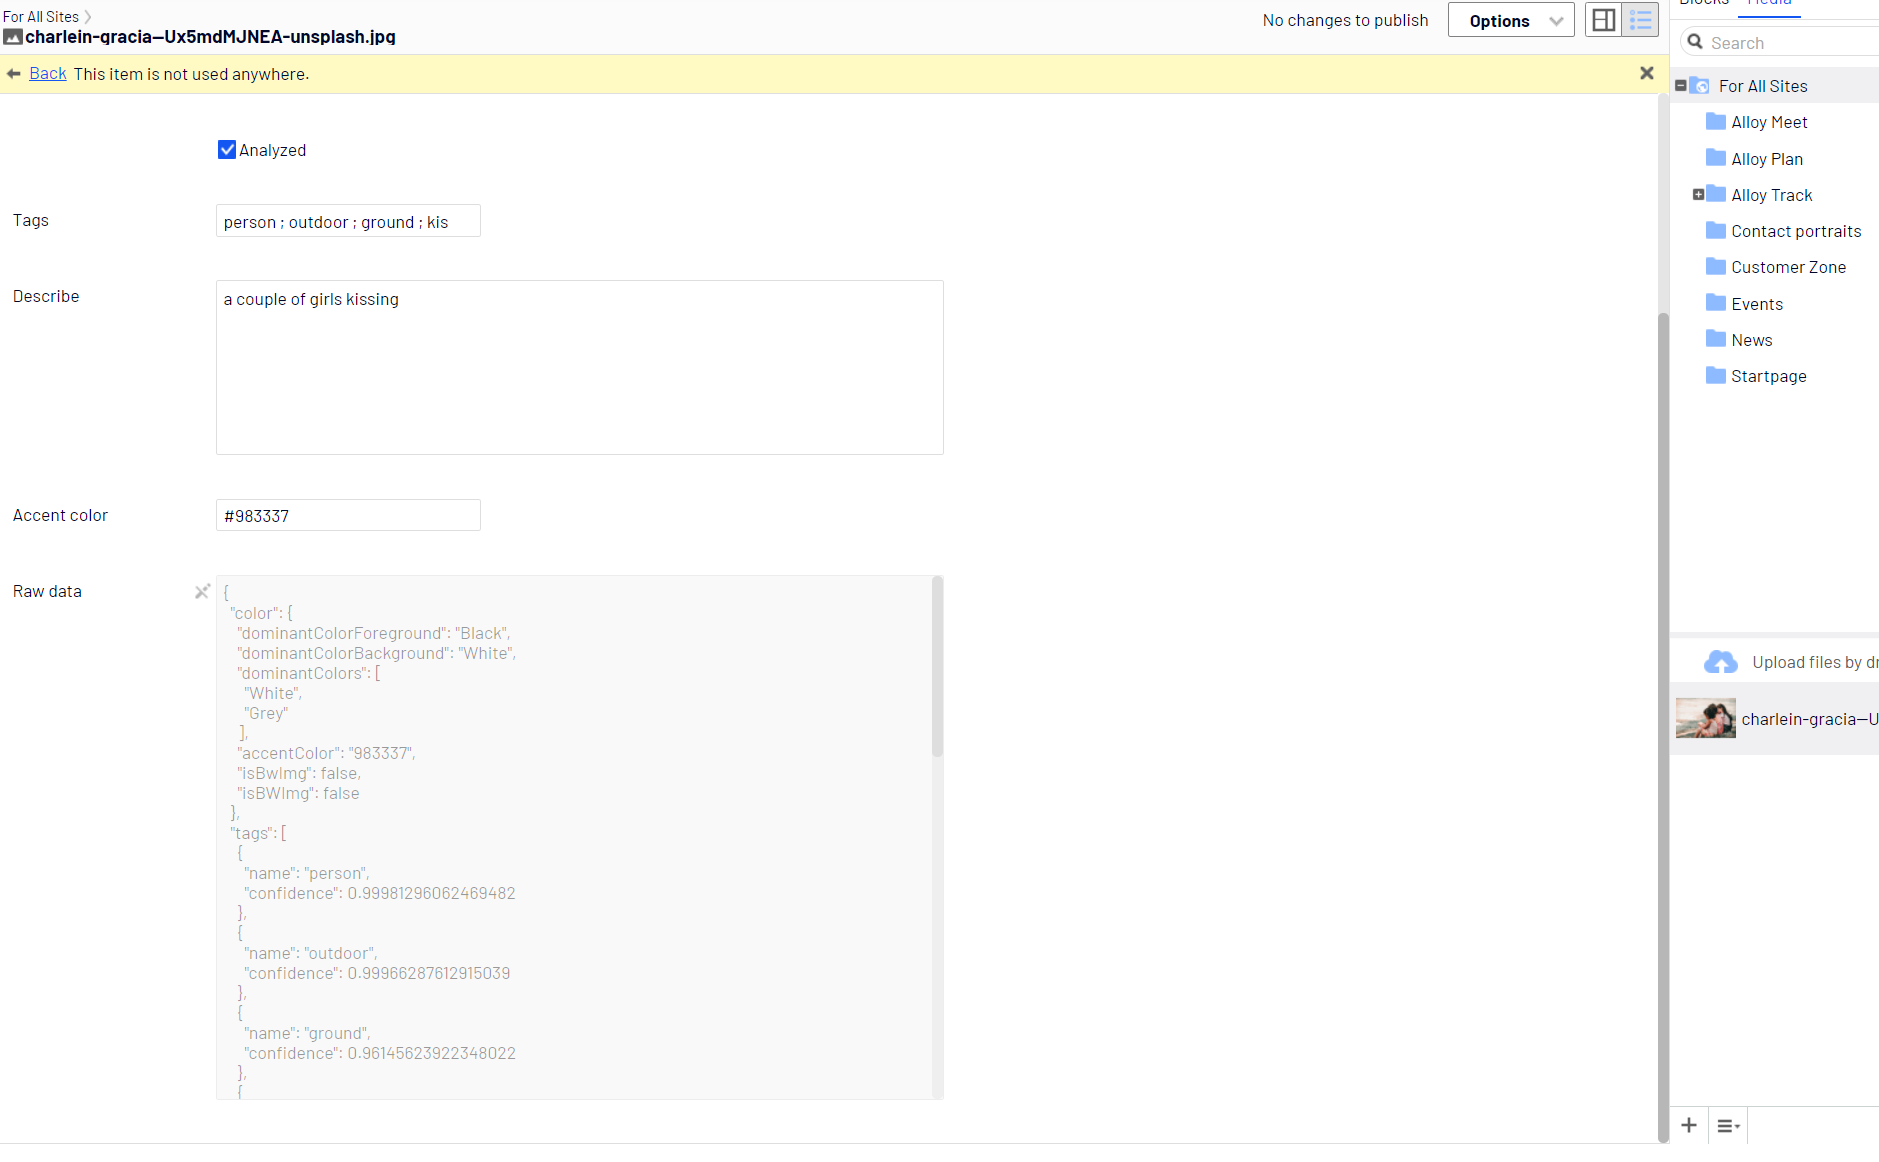Image resolution: width=1879 pixels, height=1162 pixels.
Task: Click the cloud upload icon
Action: click(x=1720, y=662)
